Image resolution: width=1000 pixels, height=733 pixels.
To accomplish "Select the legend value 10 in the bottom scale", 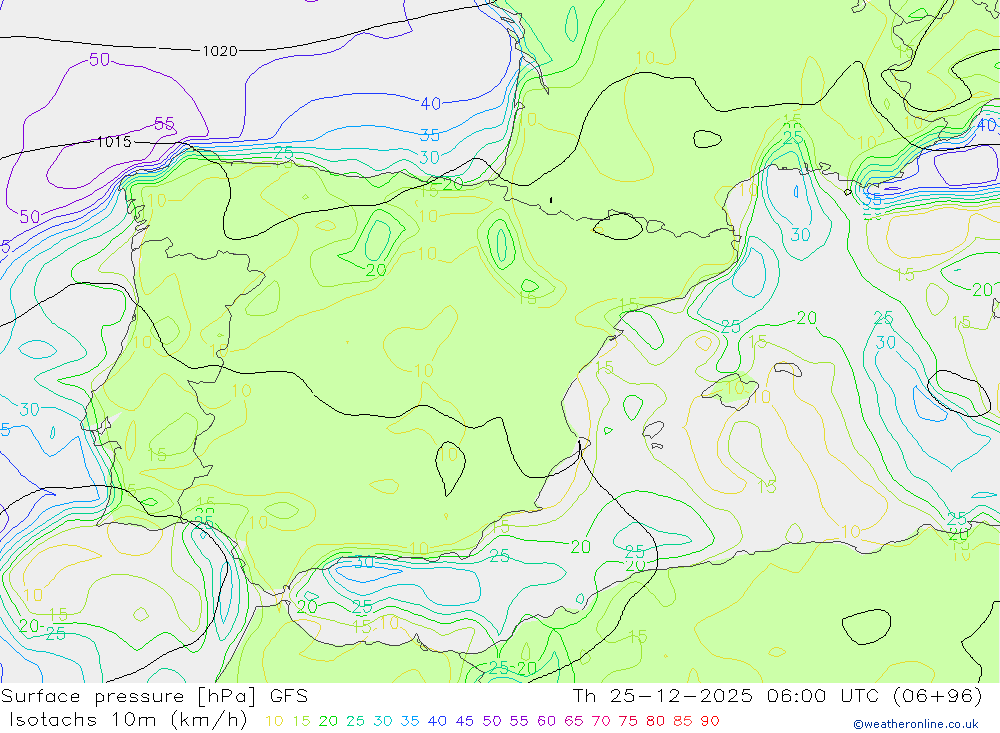I will pyautogui.click(x=274, y=721).
